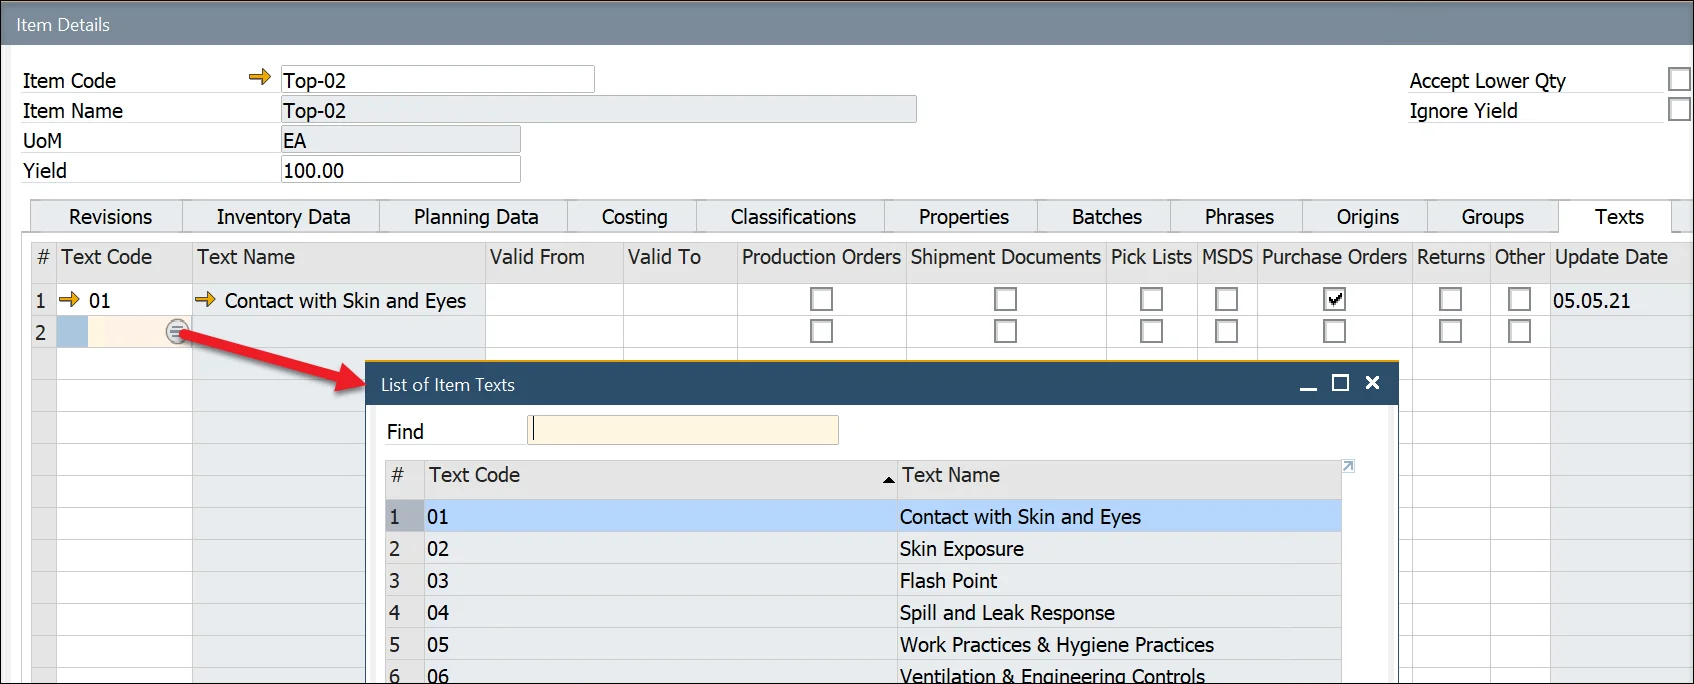Select list row 01 Contact with Skin and Eyes
1694x684 pixels.
(x=863, y=516)
